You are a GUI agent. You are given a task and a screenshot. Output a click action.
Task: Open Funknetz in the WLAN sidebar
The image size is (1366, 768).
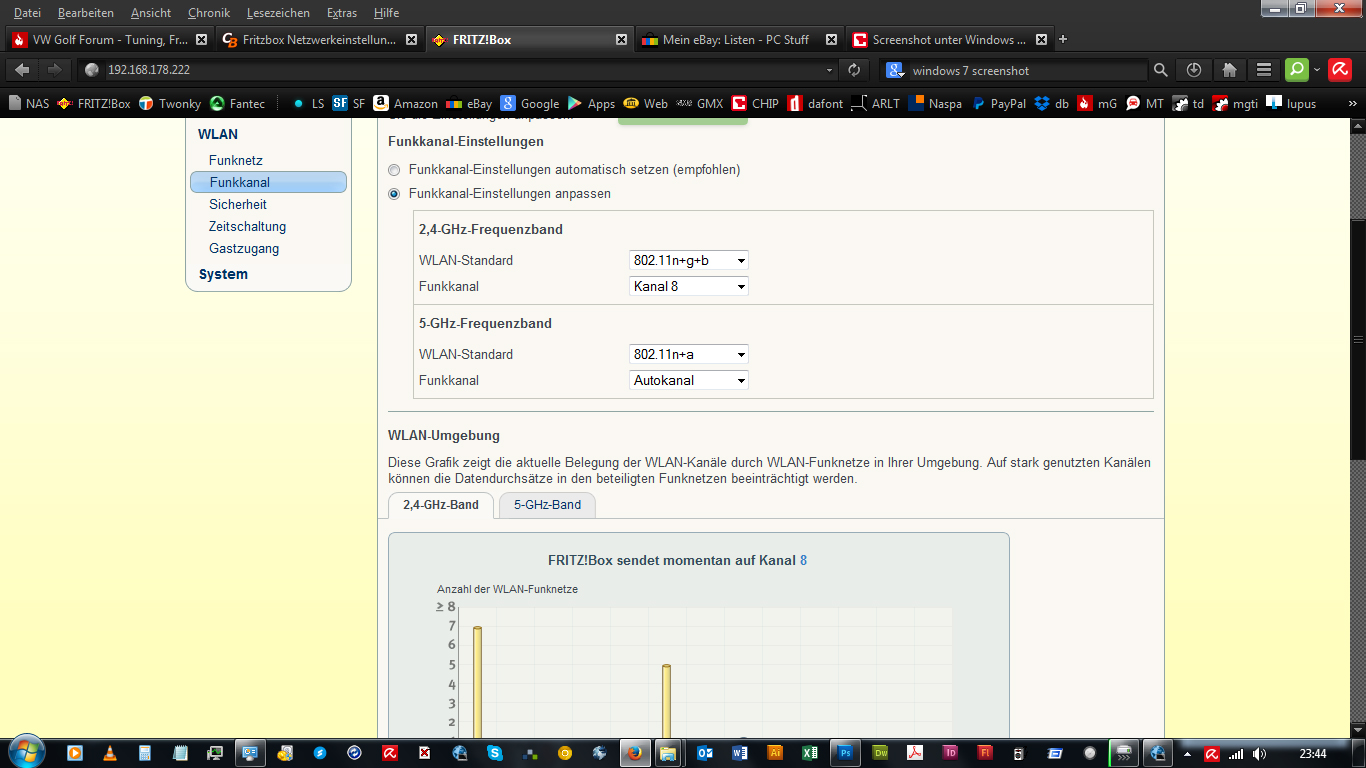236,160
